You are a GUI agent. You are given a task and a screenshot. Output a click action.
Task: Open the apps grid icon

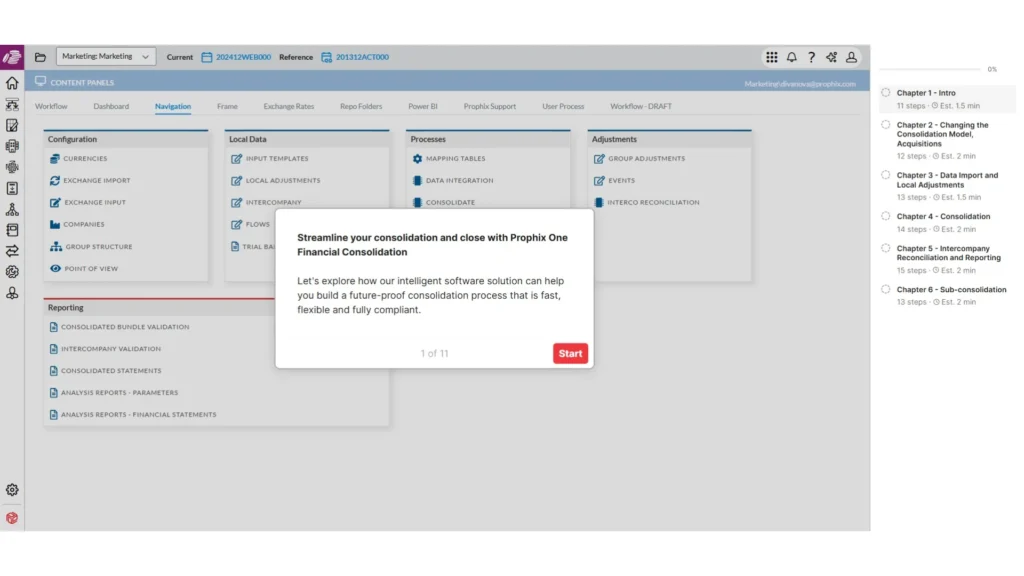pos(772,57)
